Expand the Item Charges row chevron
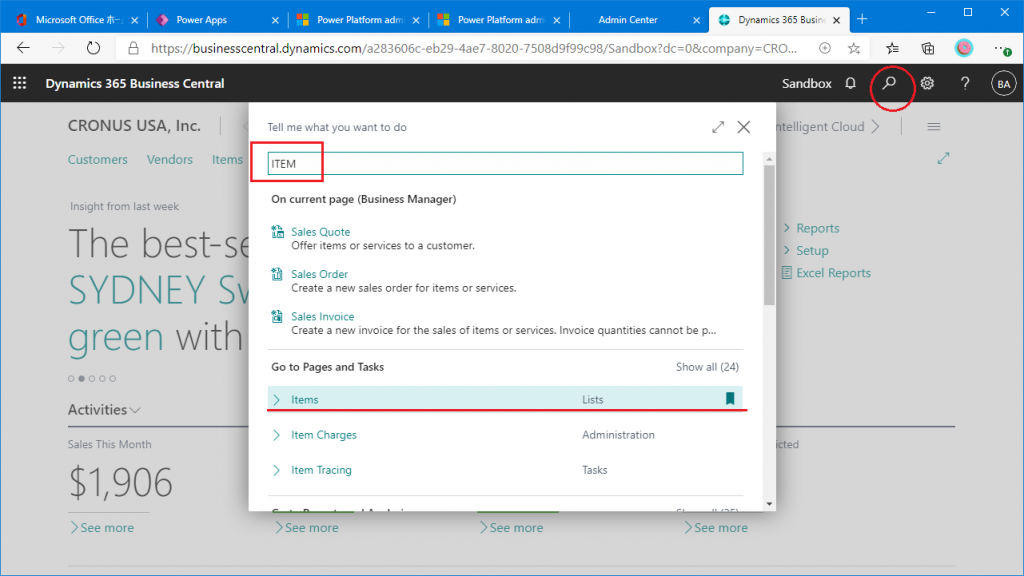Screen dimensions: 1024x576 point(276,435)
